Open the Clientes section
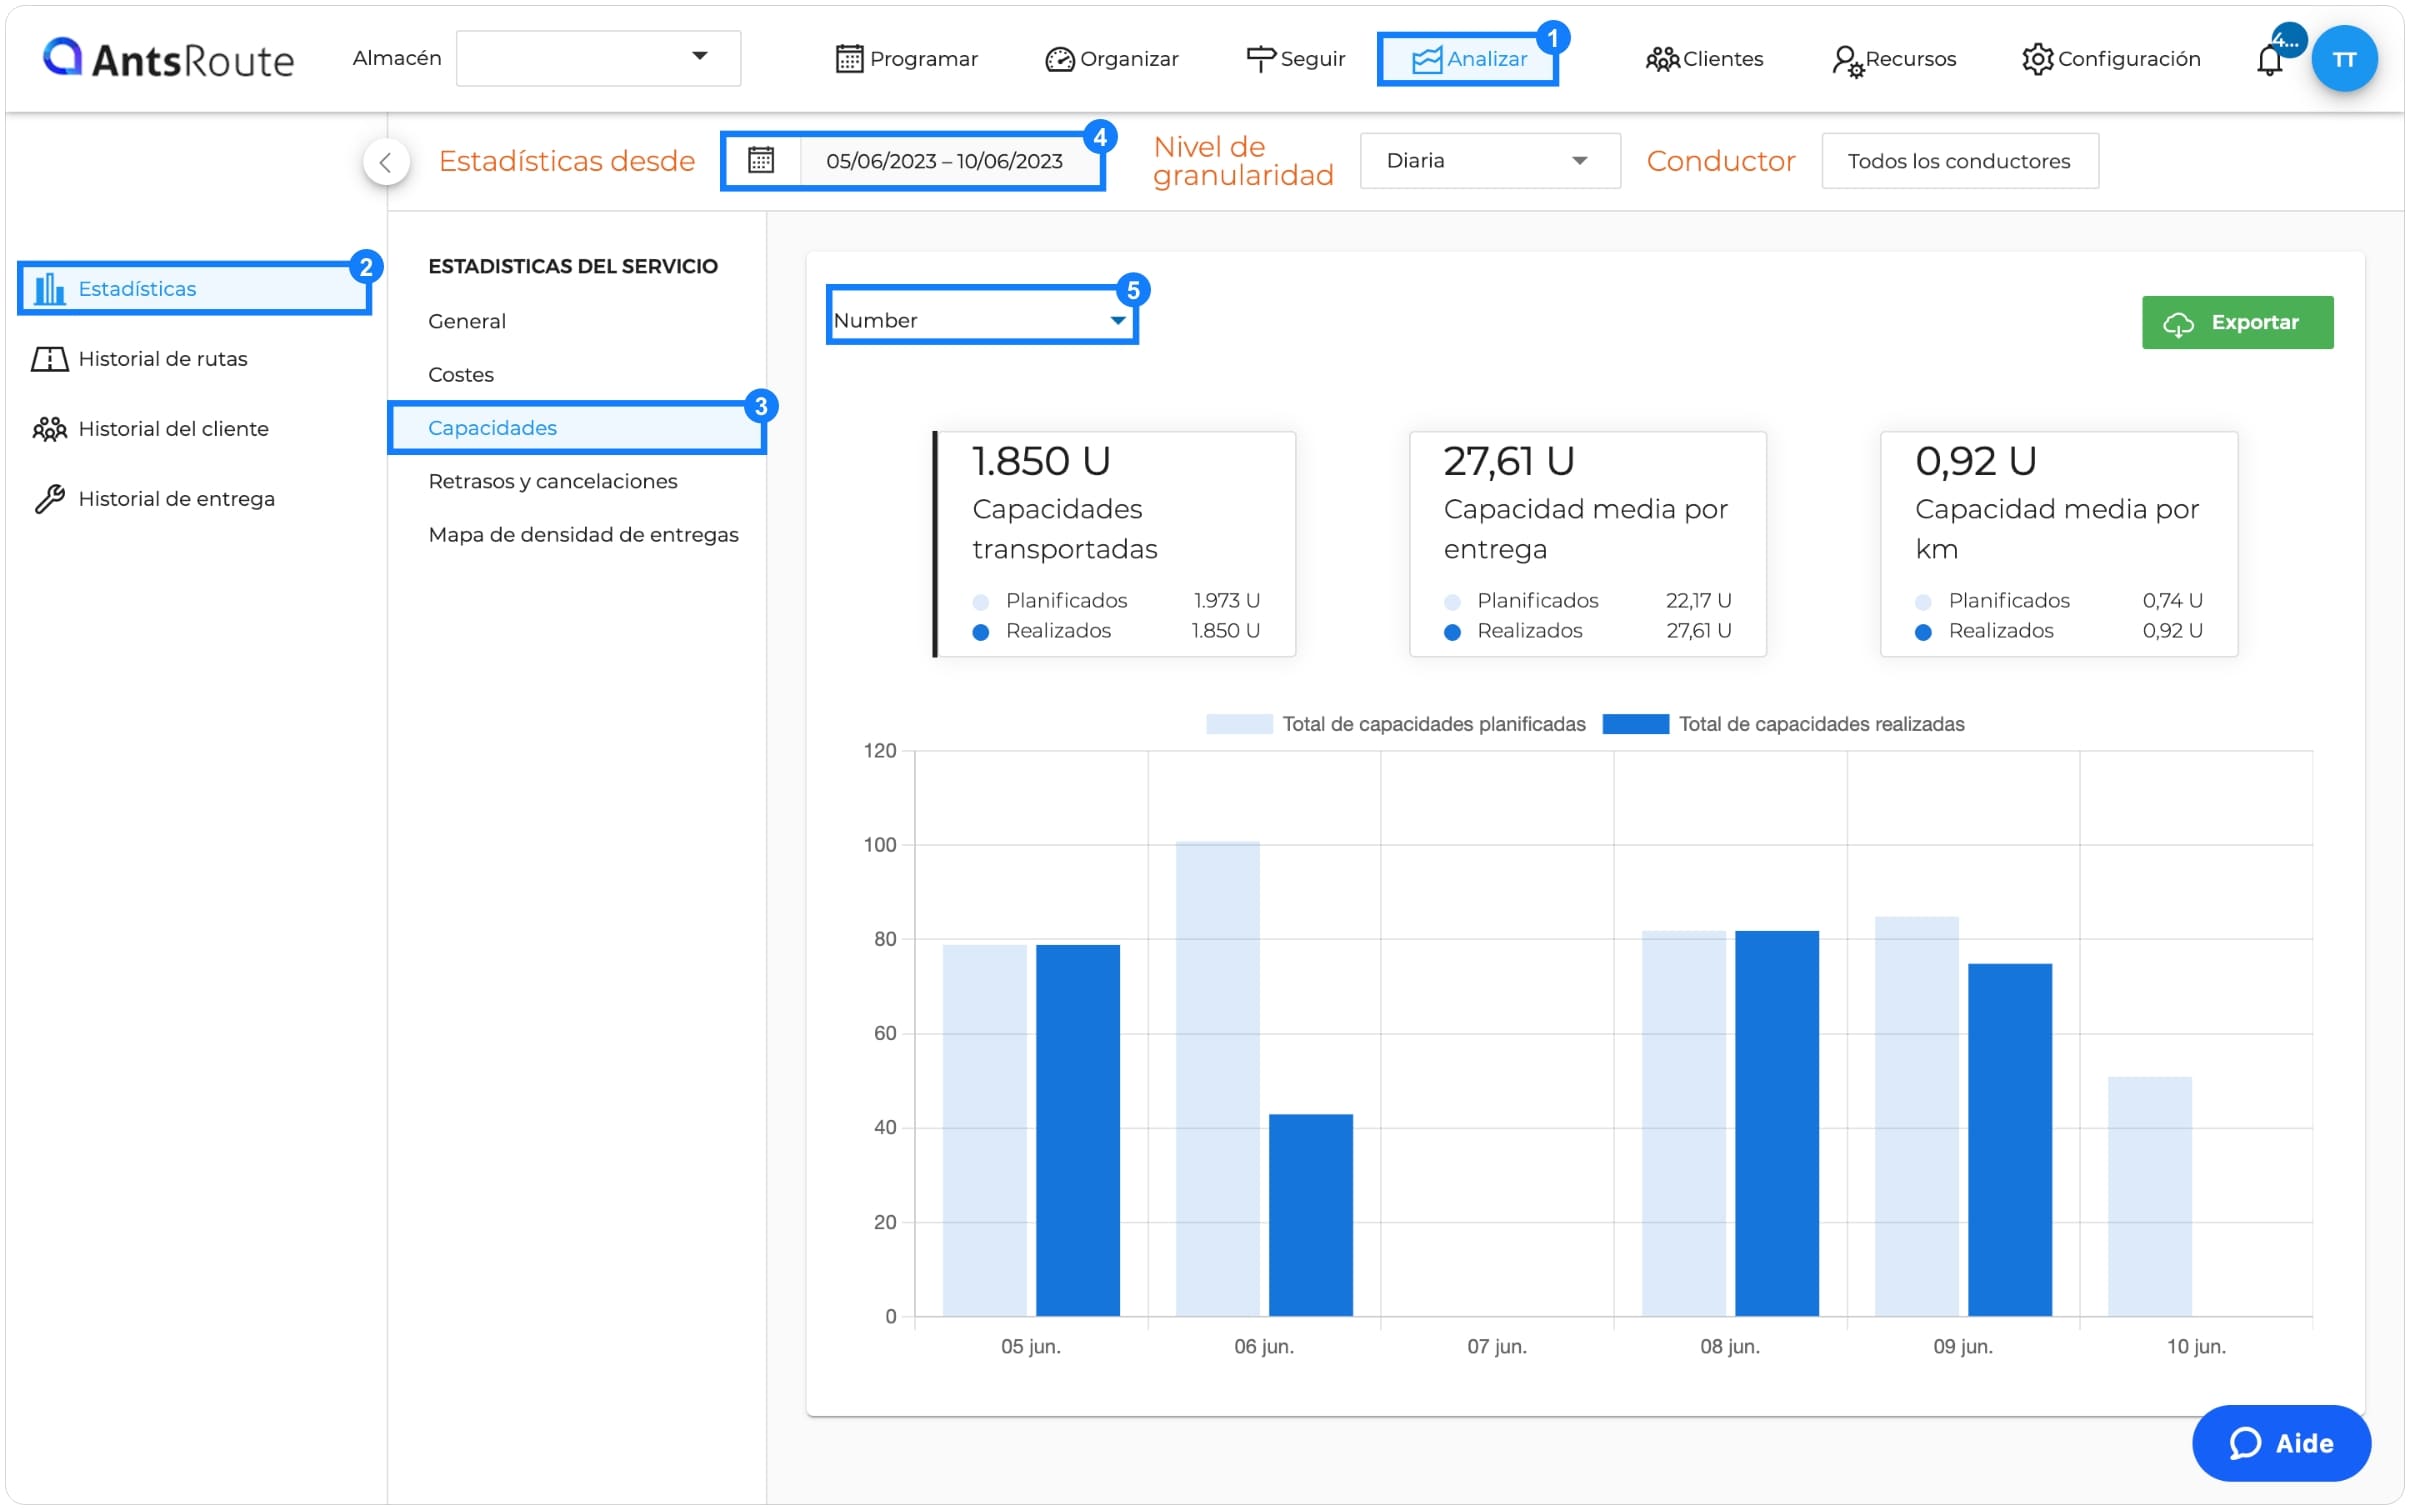The width and height of the screenshot is (2409, 1510). tap(1704, 59)
